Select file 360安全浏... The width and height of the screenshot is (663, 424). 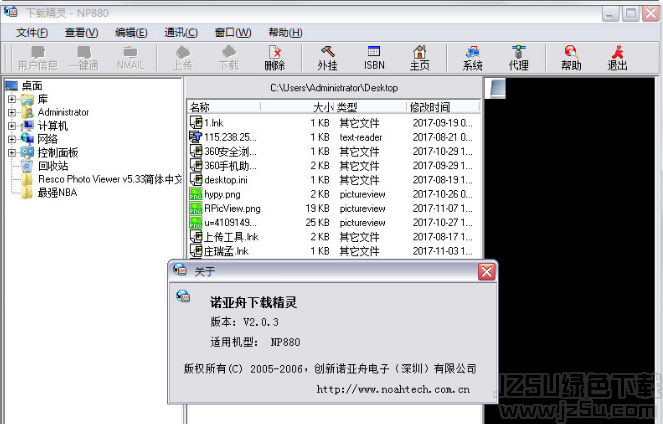tap(230, 151)
